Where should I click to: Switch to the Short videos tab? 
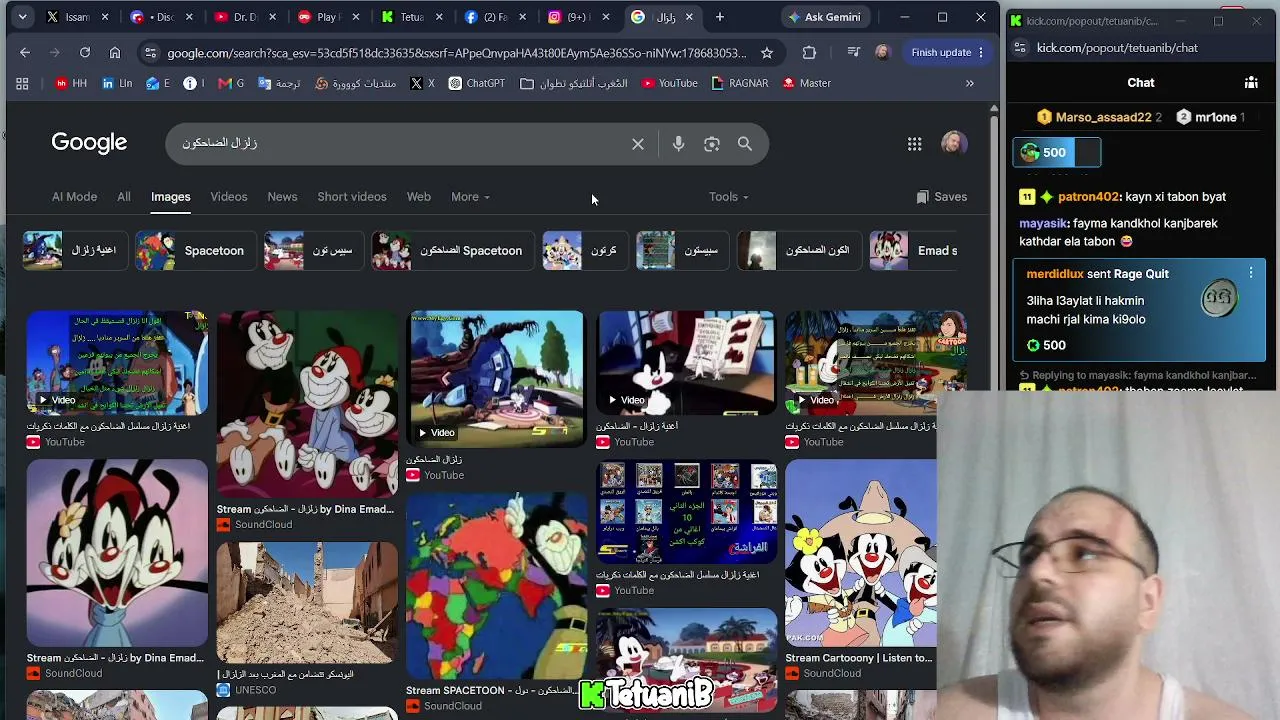[352, 197]
